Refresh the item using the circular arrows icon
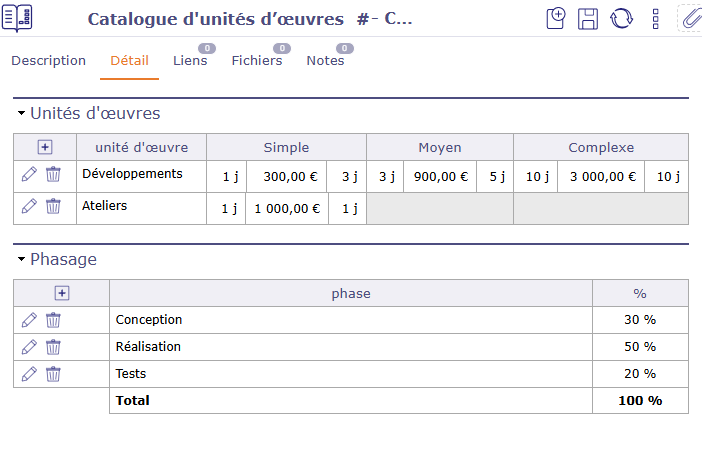Screen dimensions: 702x468 coord(621,19)
